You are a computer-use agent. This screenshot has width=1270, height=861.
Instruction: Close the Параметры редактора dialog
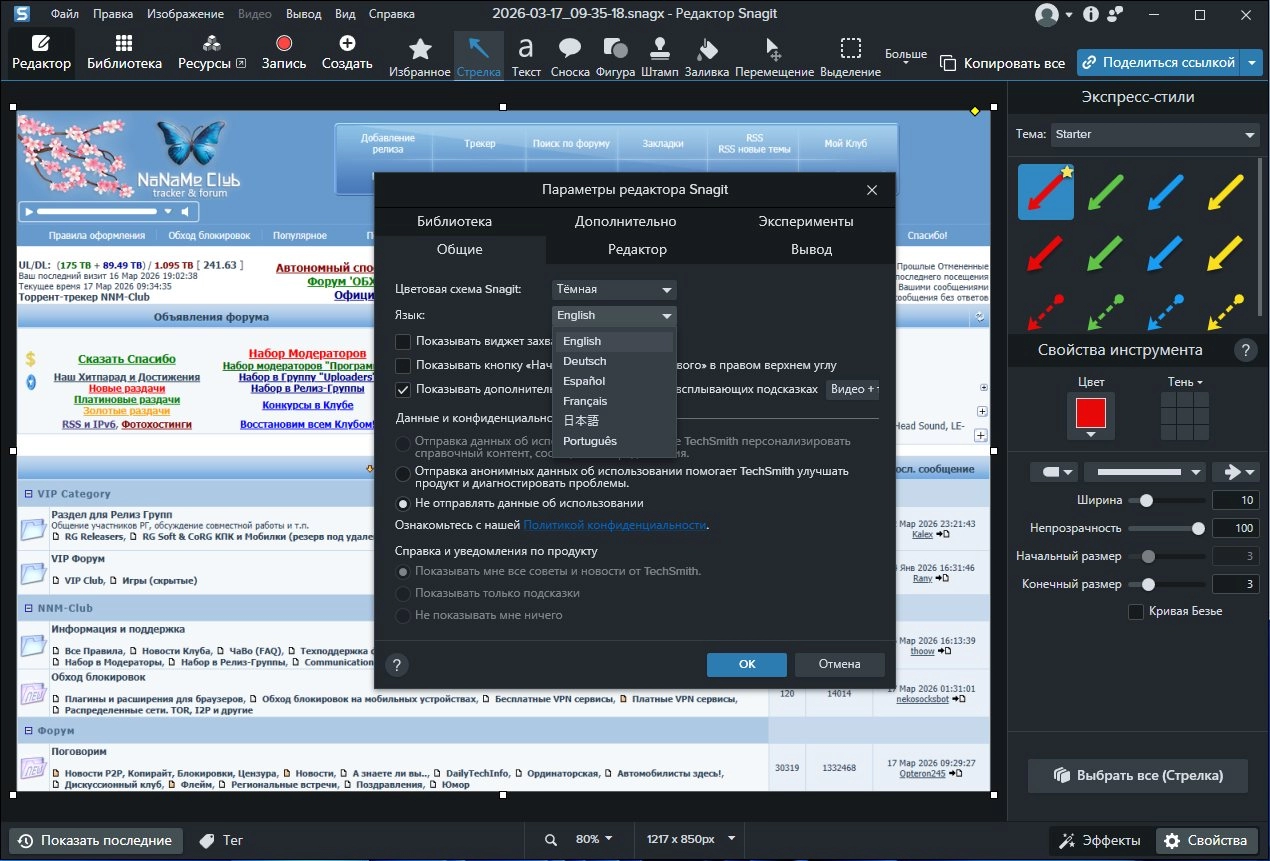coord(871,189)
